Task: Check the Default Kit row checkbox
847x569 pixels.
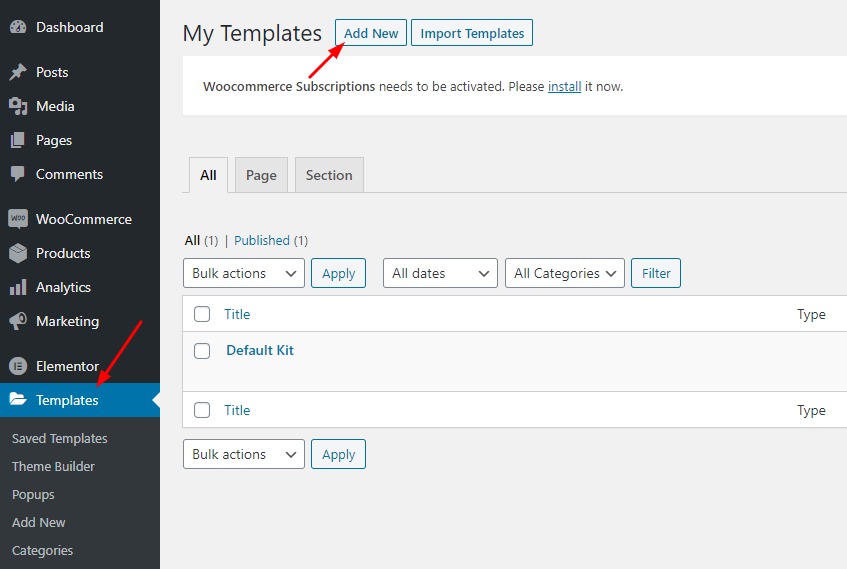Action: [x=202, y=351]
